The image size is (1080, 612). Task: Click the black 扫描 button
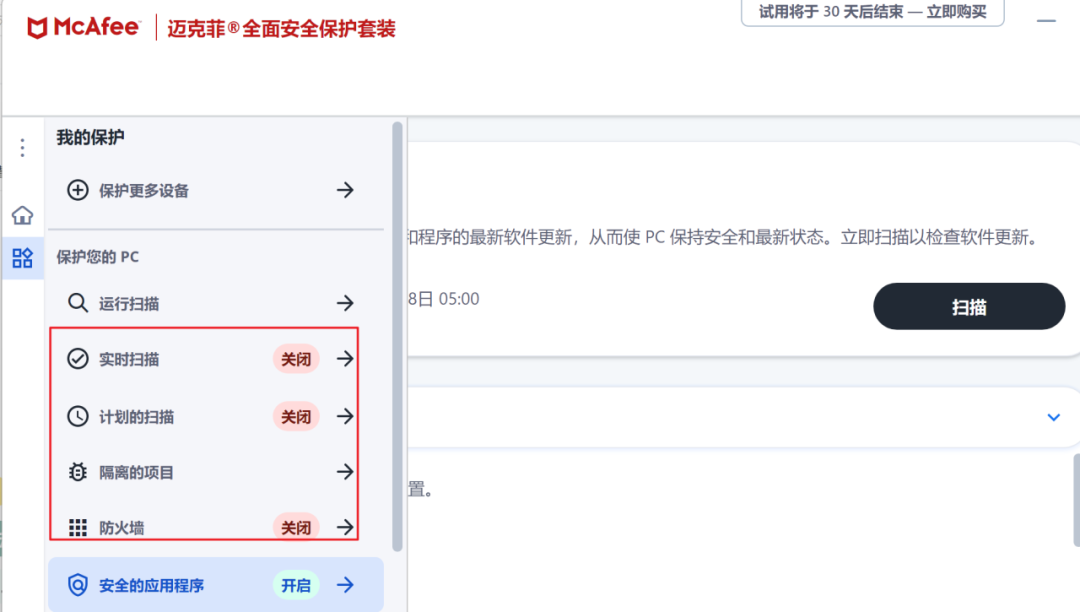[x=969, y=306]
